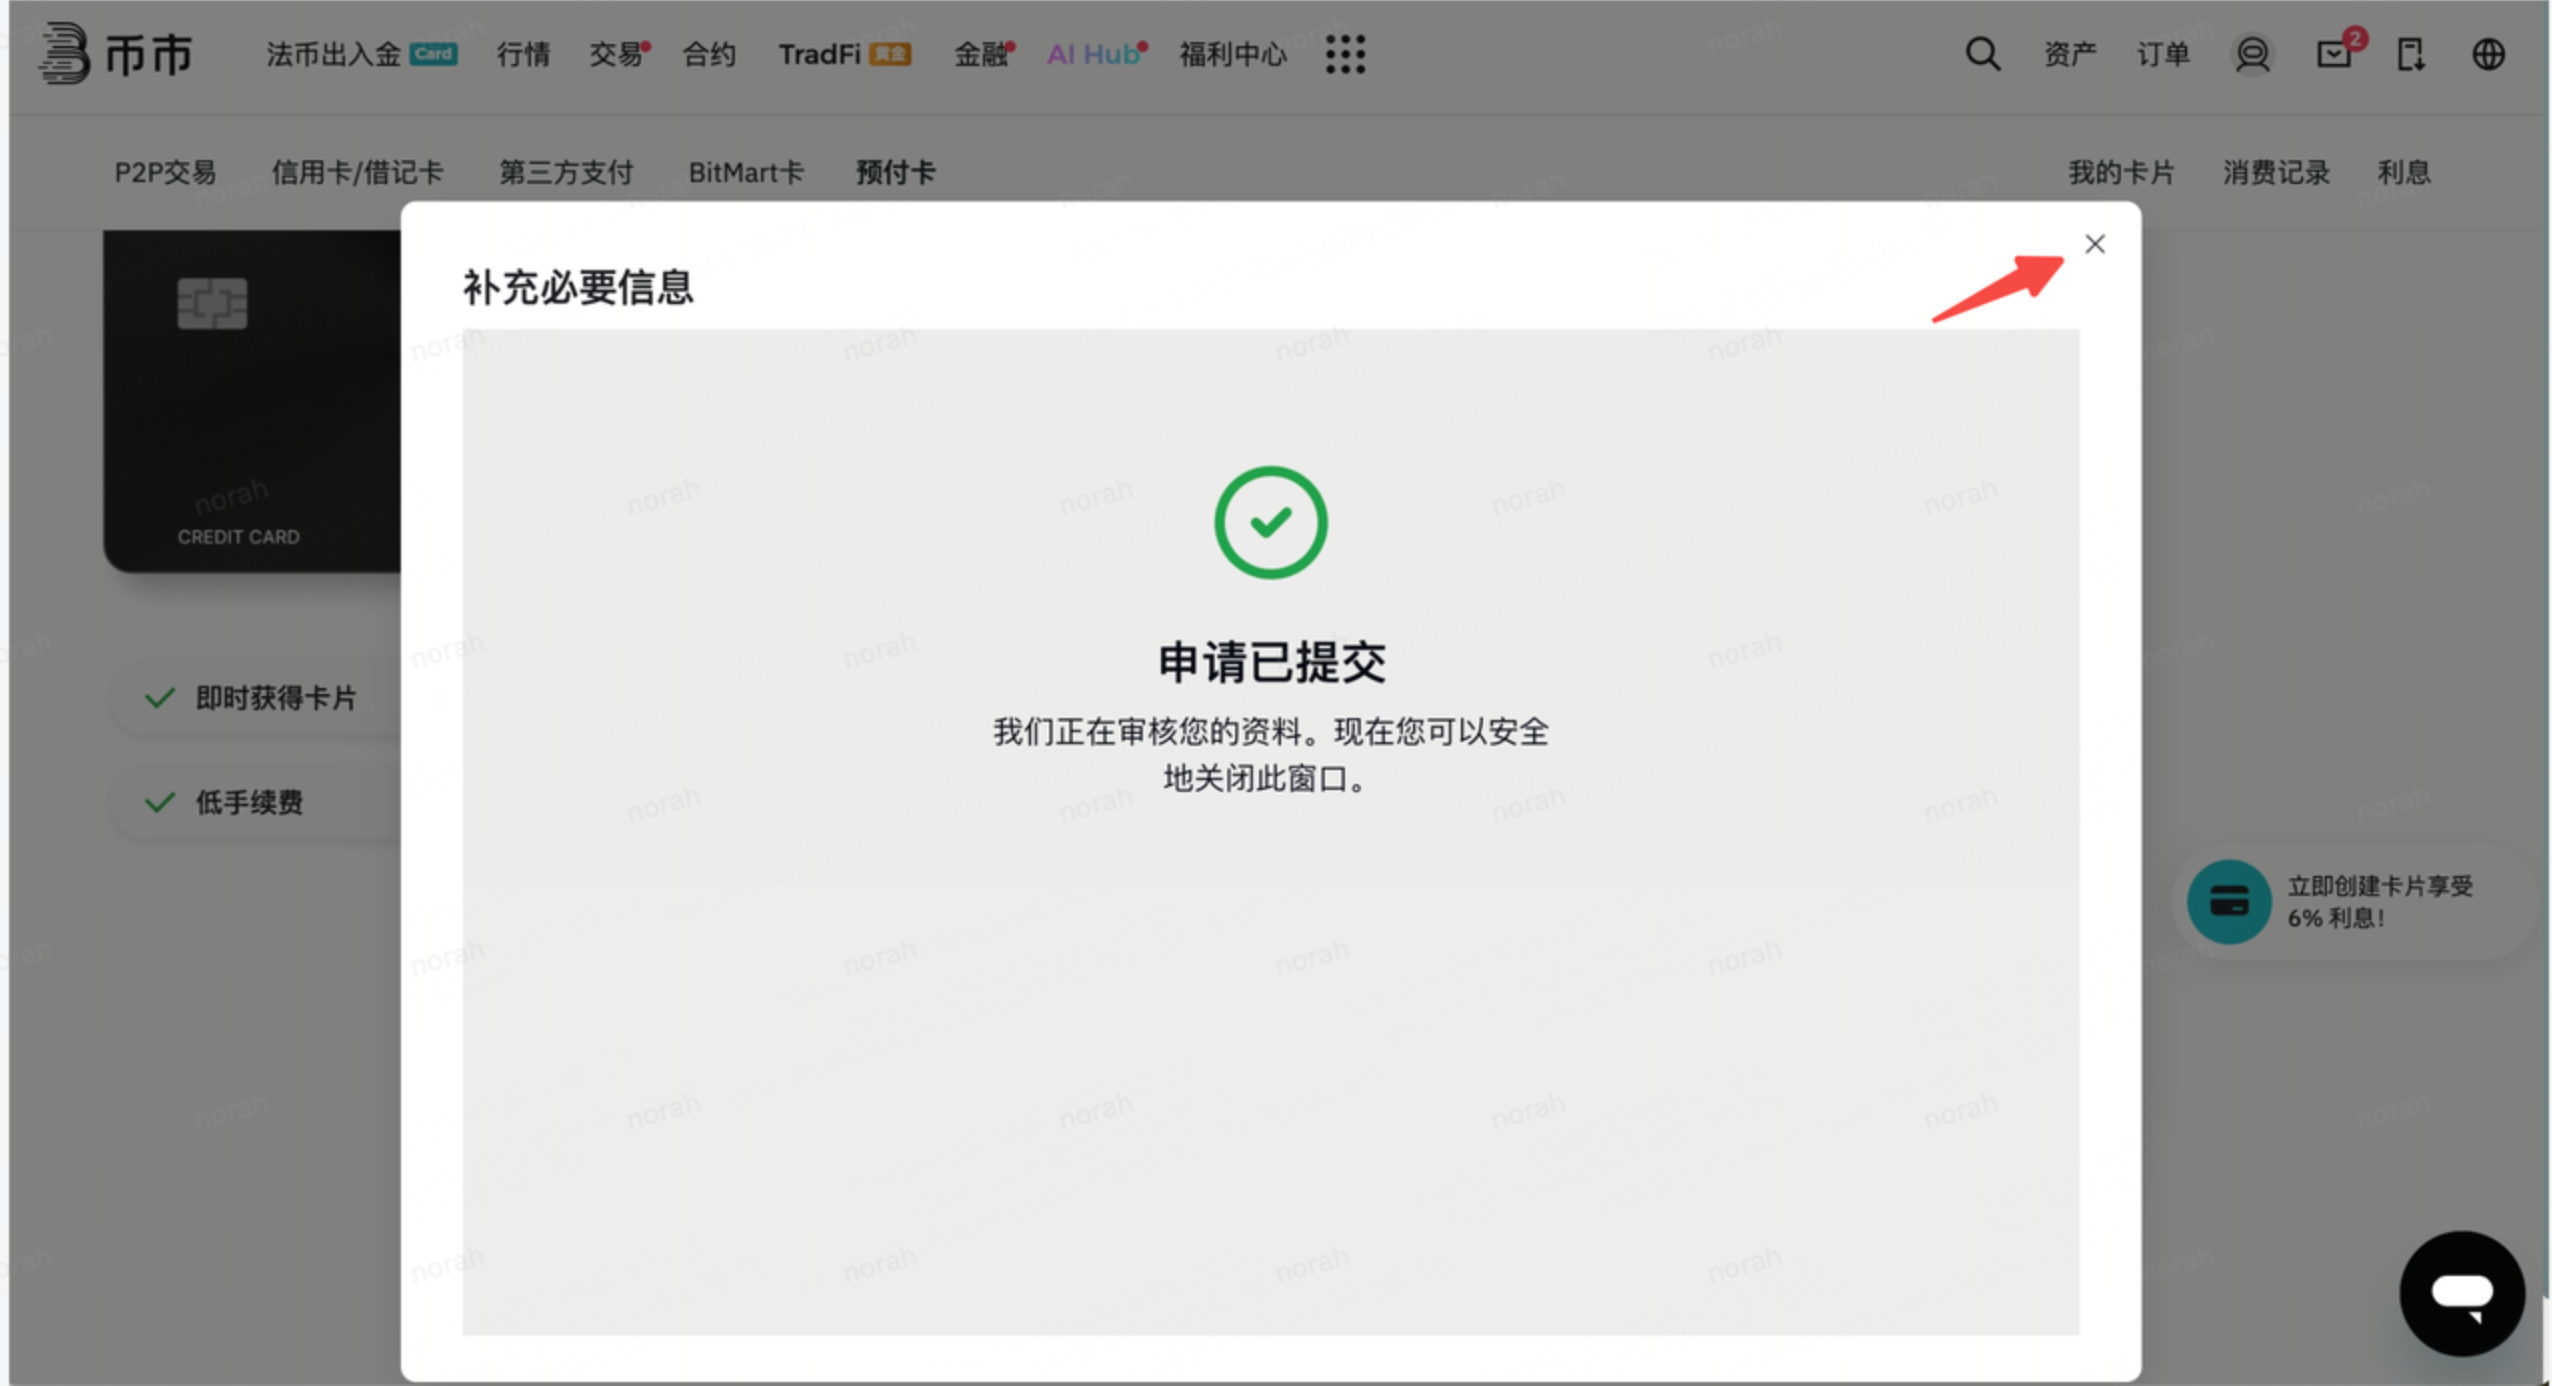Open the nine-dot apps grid menu
The image size is (2552, 1386).
[x=1345, y=54]
